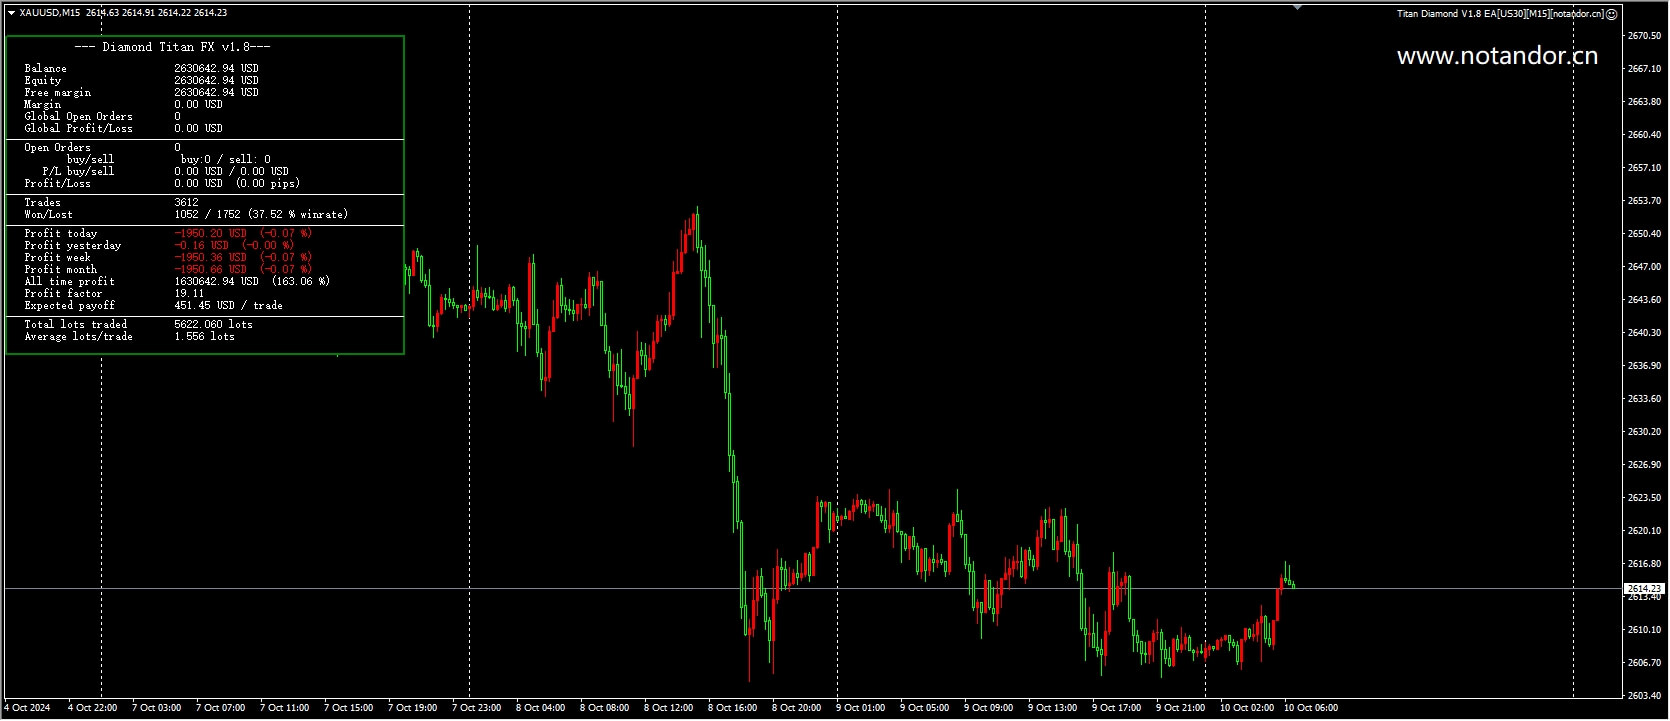
Task: Select the 4 Oct 22:00 time axis label
Action: point(93,708)
